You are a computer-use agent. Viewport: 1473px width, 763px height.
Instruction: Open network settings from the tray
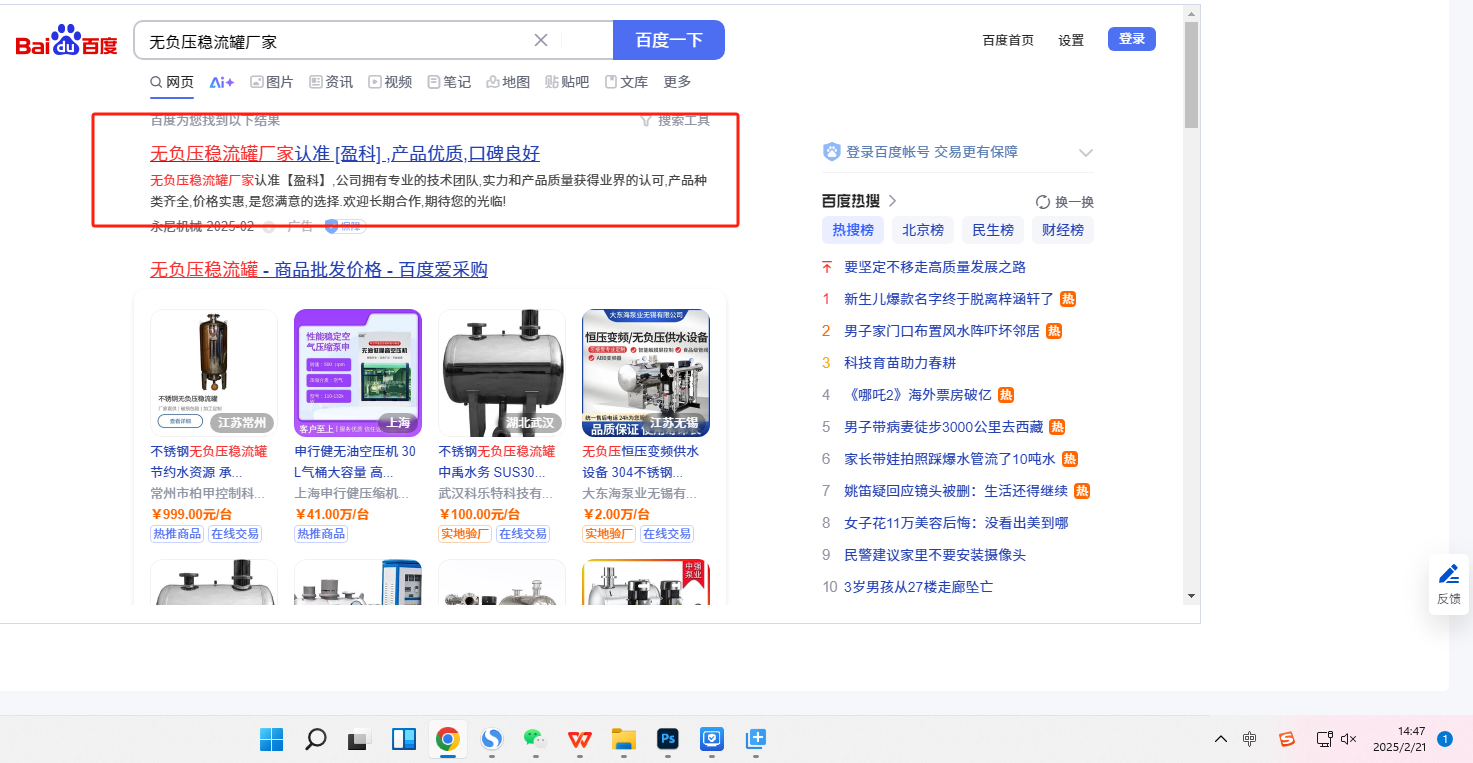point(1324,739)
